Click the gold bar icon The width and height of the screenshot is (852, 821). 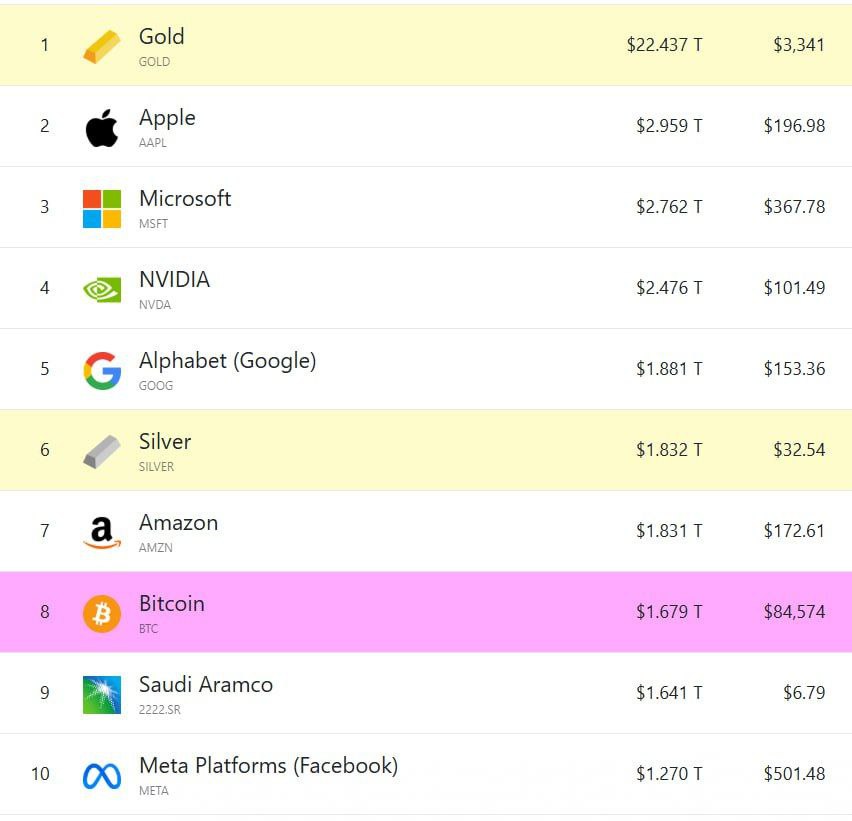click(x=101, y=46)
